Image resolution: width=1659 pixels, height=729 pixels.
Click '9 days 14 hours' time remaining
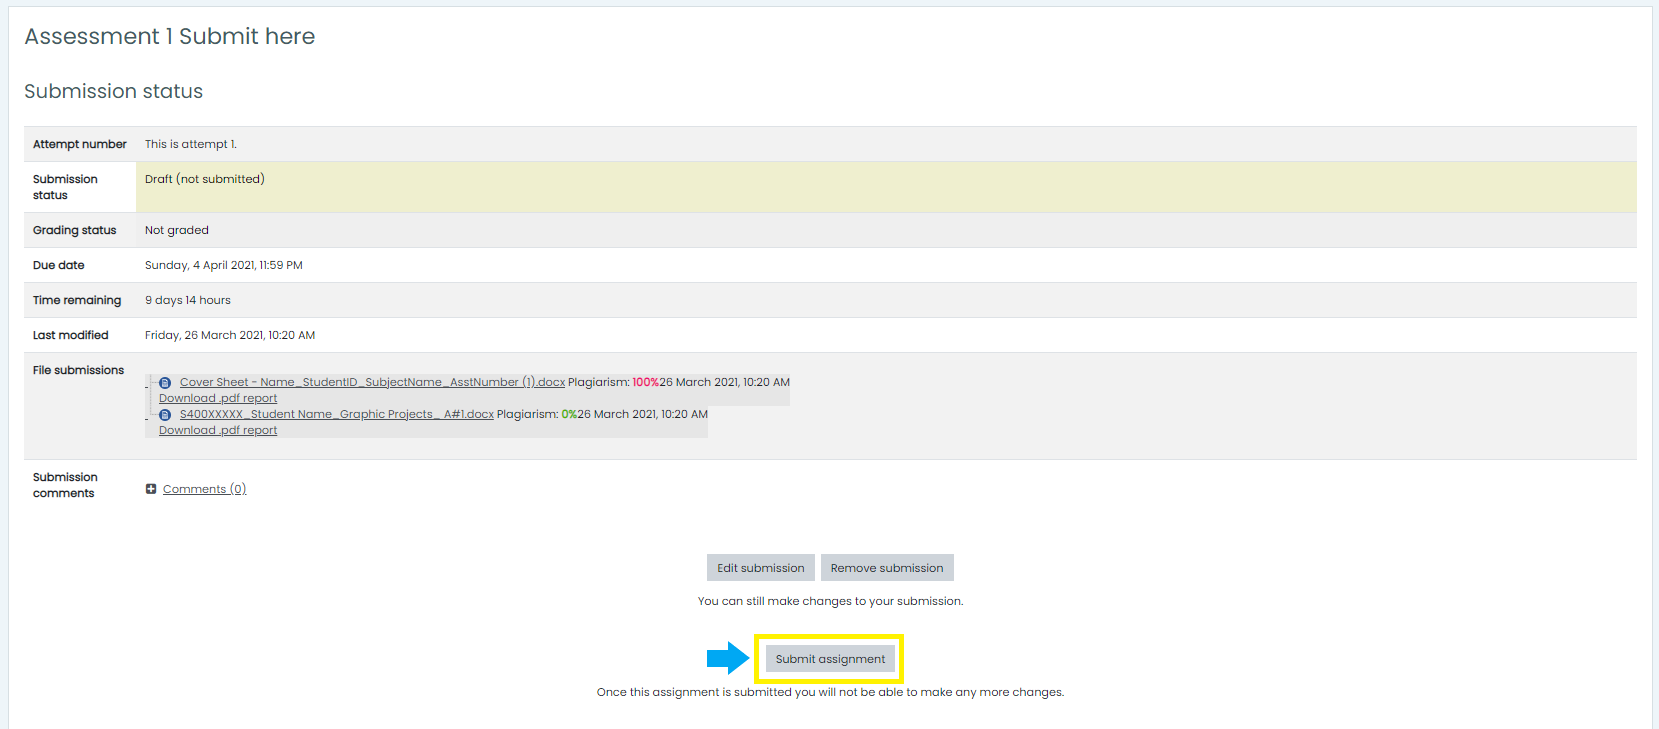(x=188, y=300)
